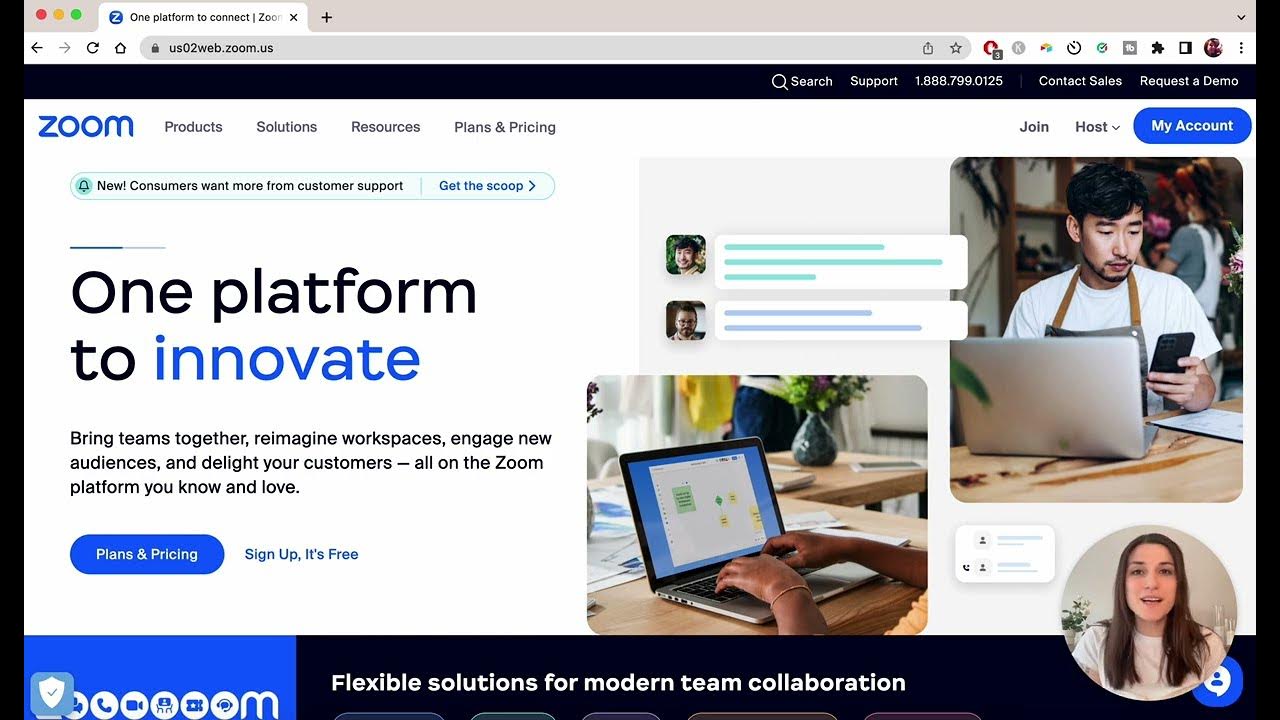
Task: Click the gray K extension icon
Action: [1019, 47]
